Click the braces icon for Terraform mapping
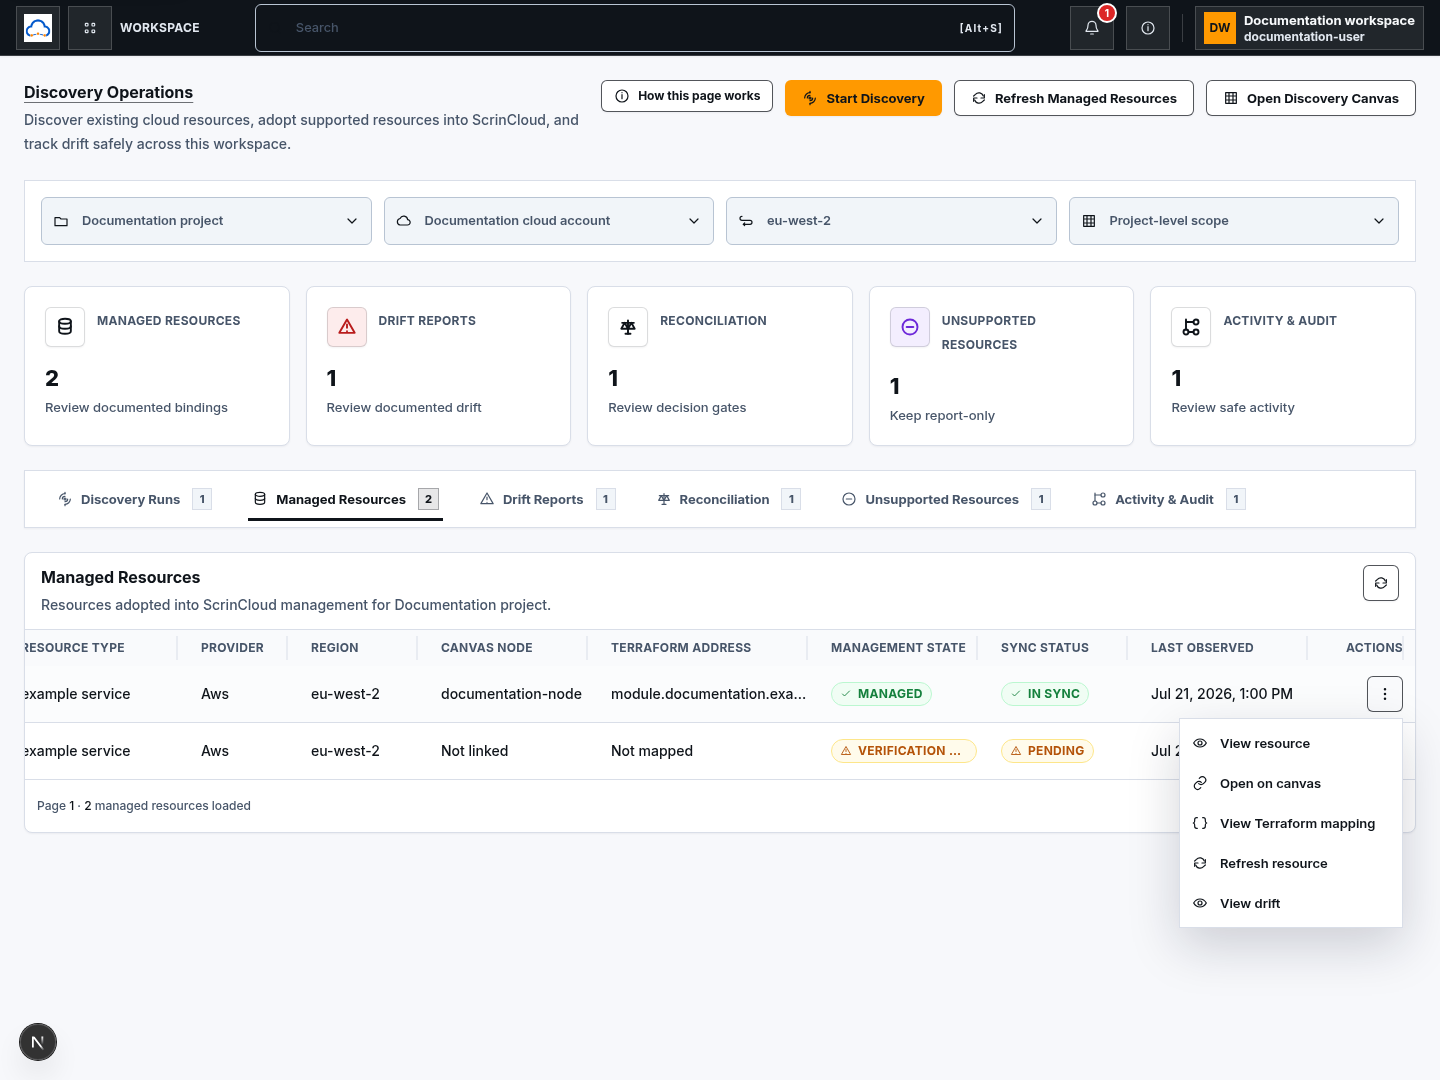This screenshot has height=1080, width=1440. coord(1200,823)
